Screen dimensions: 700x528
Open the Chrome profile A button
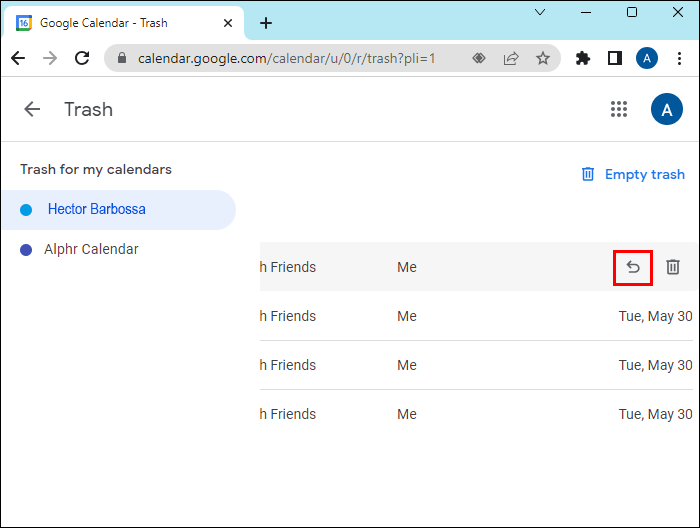tap(647, 58)
